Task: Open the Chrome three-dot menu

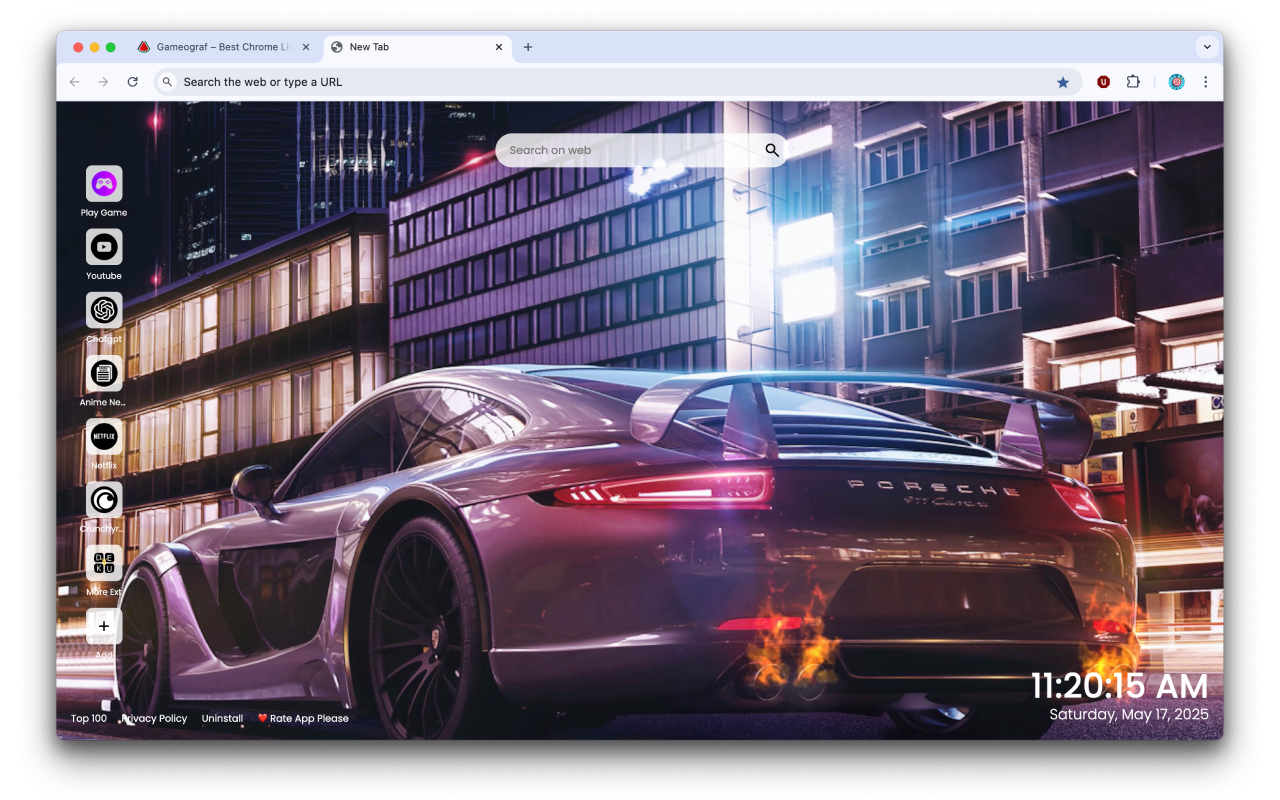Action: coord(1206,82)
